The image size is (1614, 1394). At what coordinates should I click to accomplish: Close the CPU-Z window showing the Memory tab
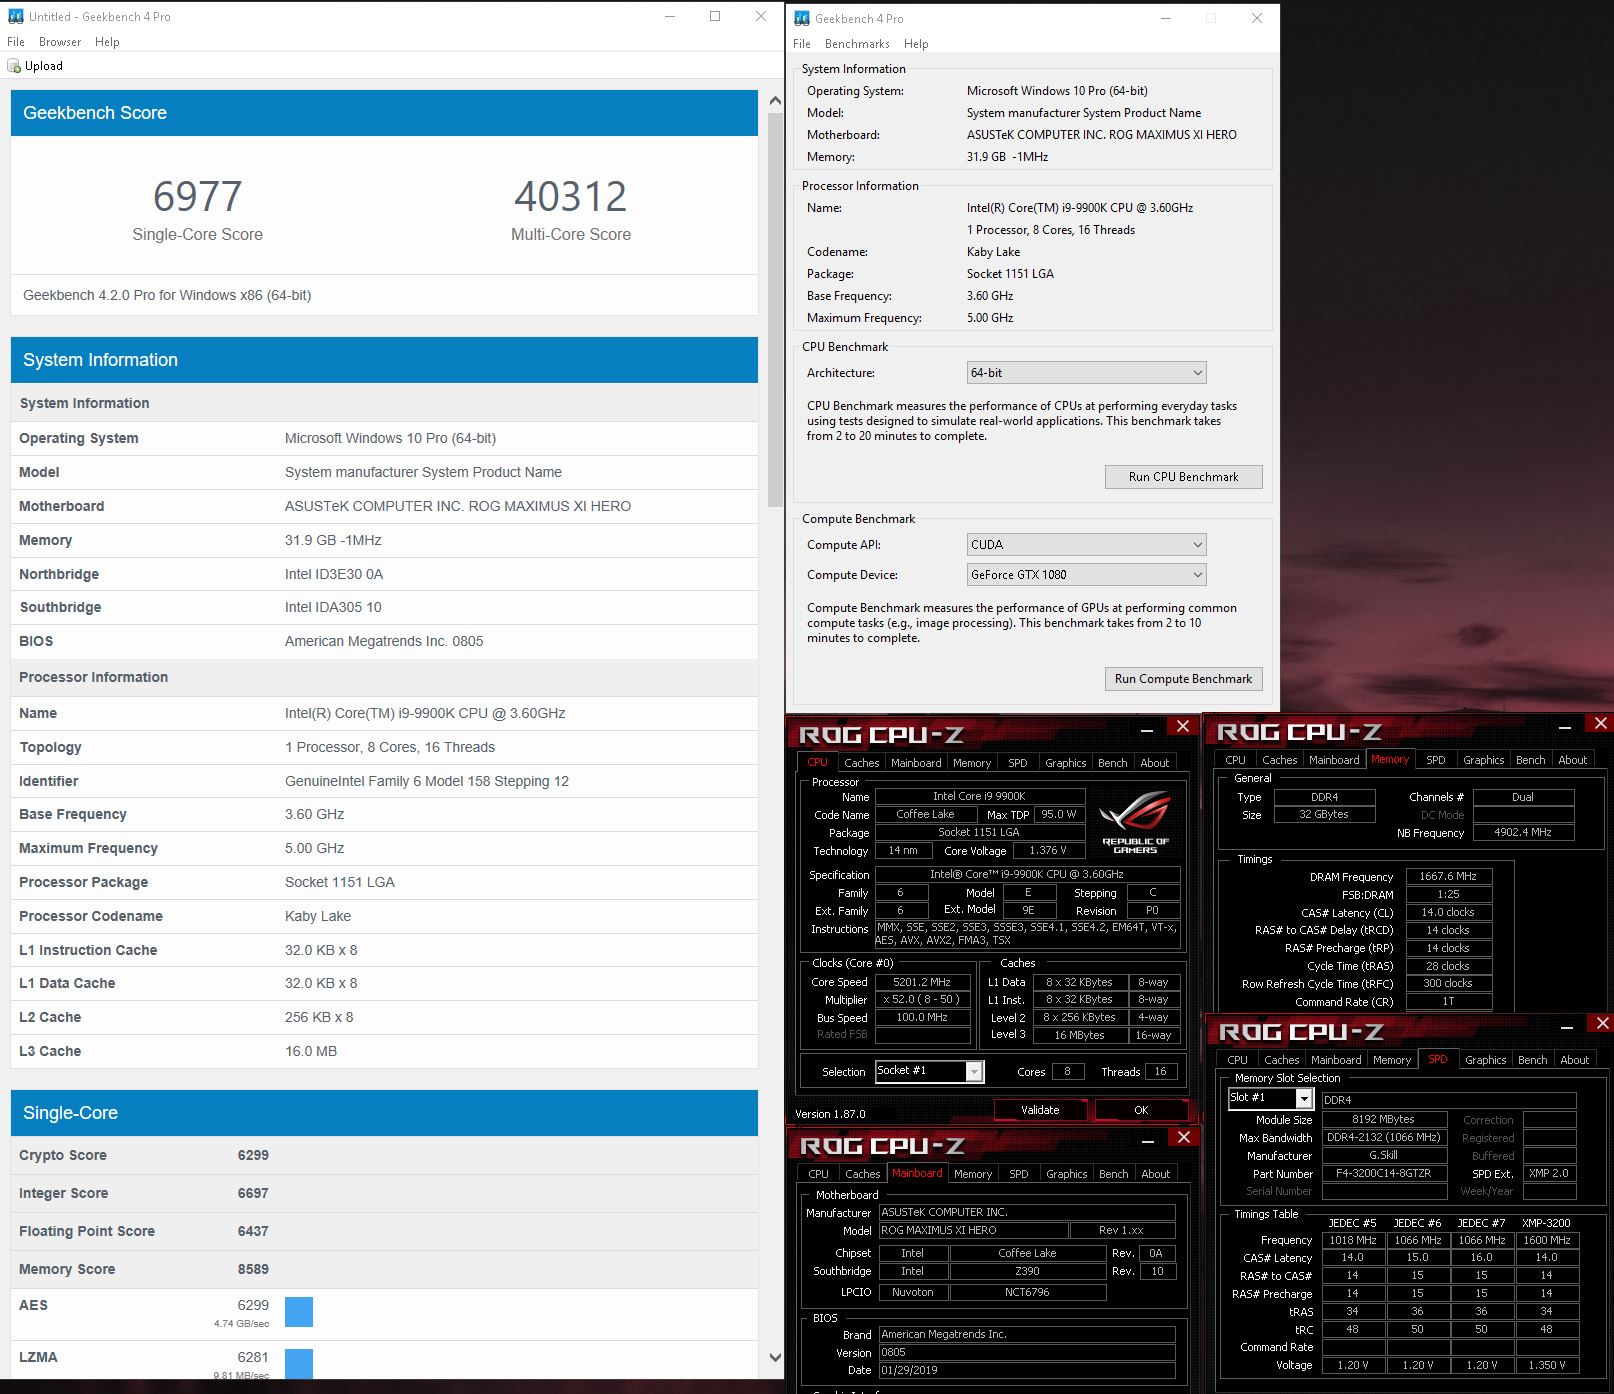(x=1601, y=723)
